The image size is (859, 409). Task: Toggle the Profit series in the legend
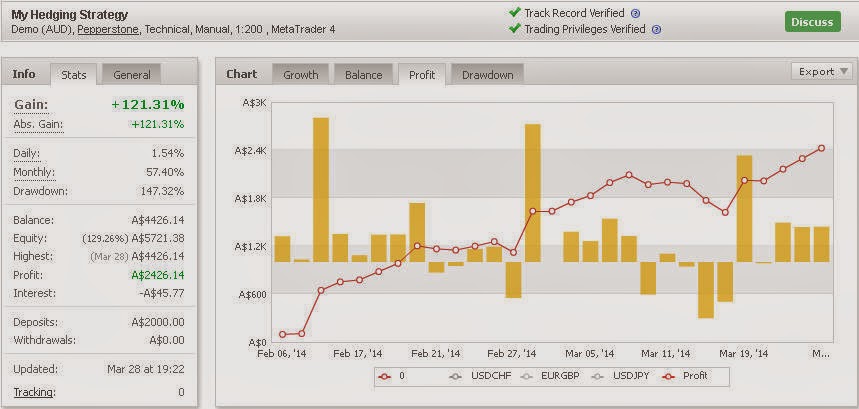pos(685,376)
